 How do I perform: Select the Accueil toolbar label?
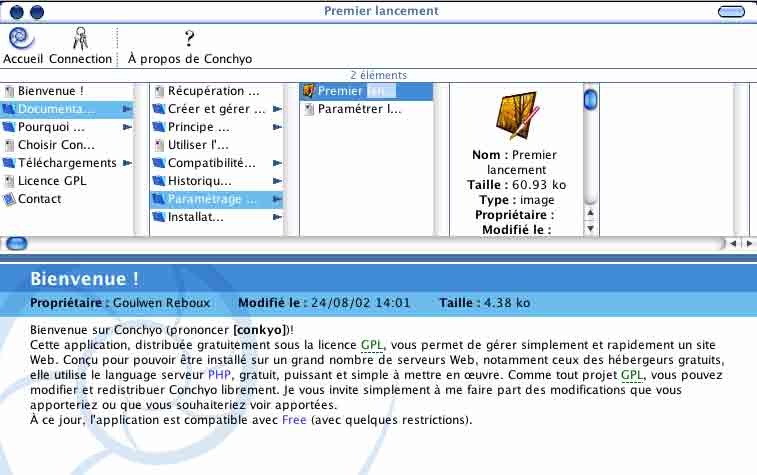23,59
